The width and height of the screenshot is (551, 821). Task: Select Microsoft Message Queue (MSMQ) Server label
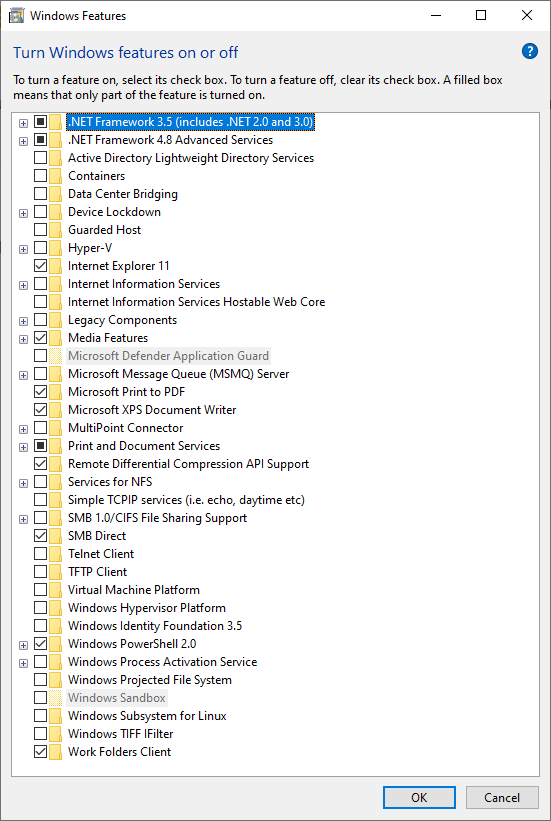pyautogui.click(x=179, y=374)
